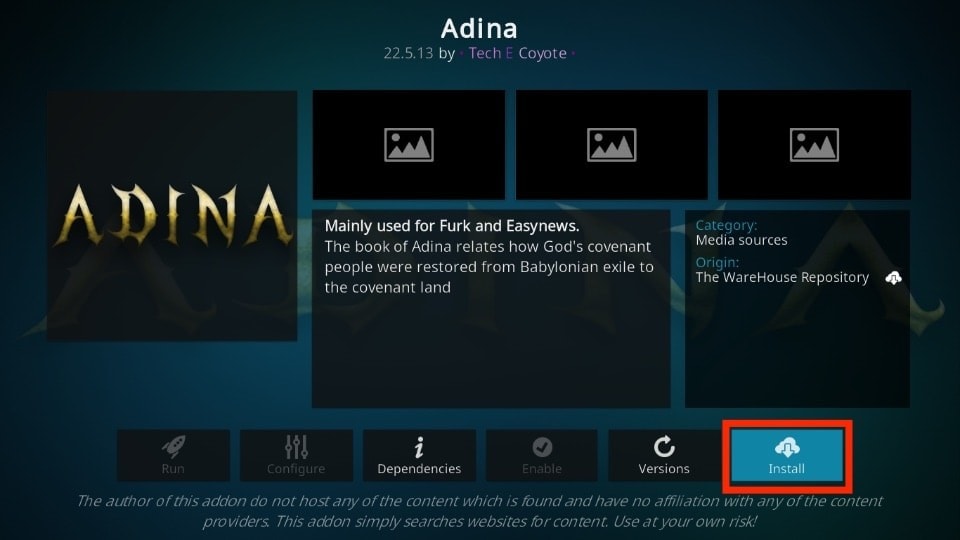Click the cloud icon beside WareHouse Repository
The height and width of the screenshot is (540, 960).
[893, 278]
